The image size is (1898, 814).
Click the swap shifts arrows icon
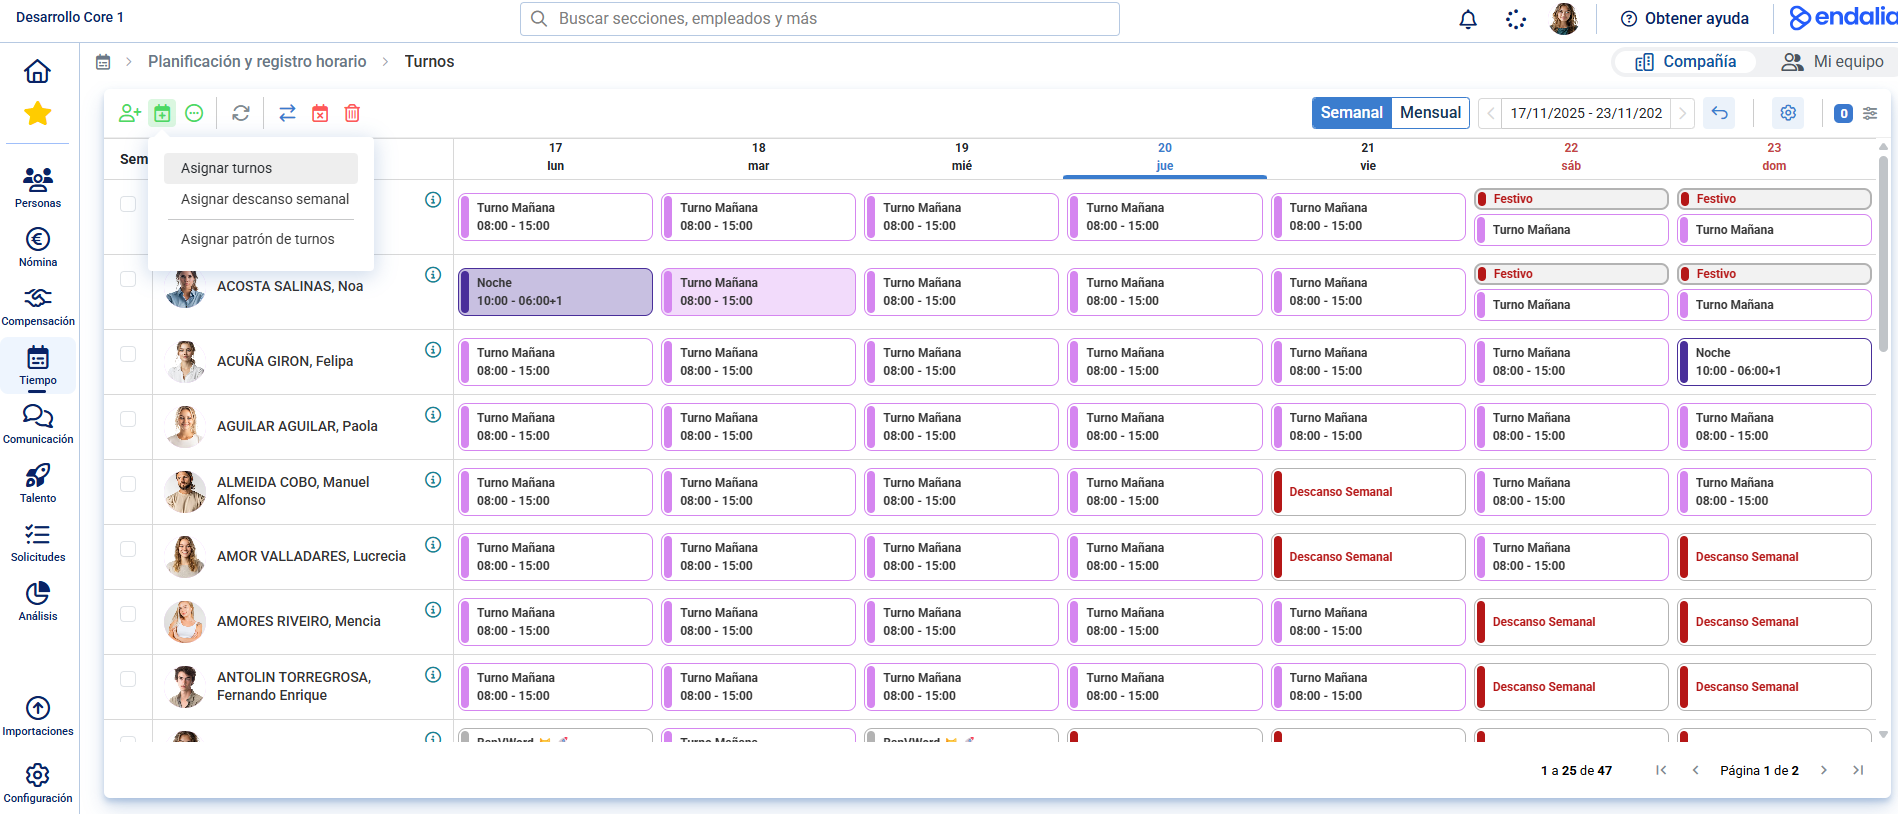(x=287, y=113)
